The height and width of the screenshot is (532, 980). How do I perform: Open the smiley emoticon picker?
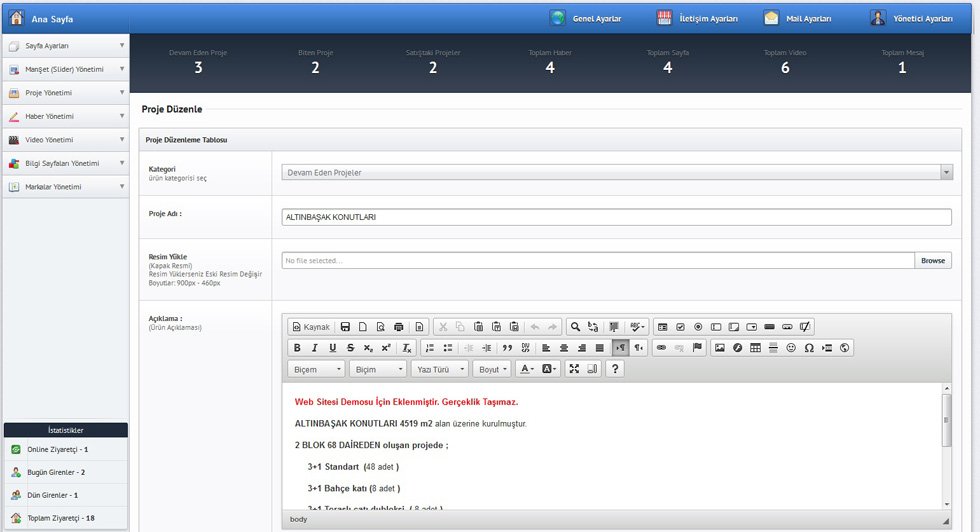click(791, 348)
